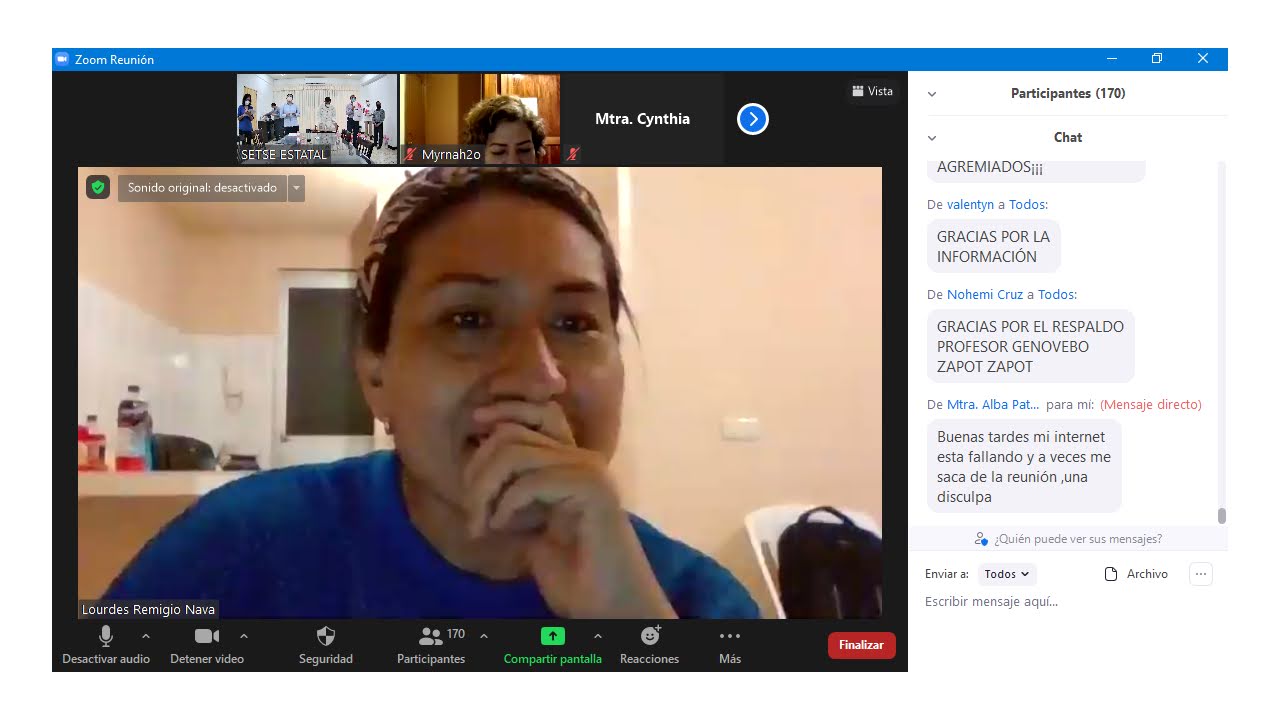This screenshot has height=720, width=1280.
Task: Open chat more options ellipsis
Action: click(x=1201, y=574)
